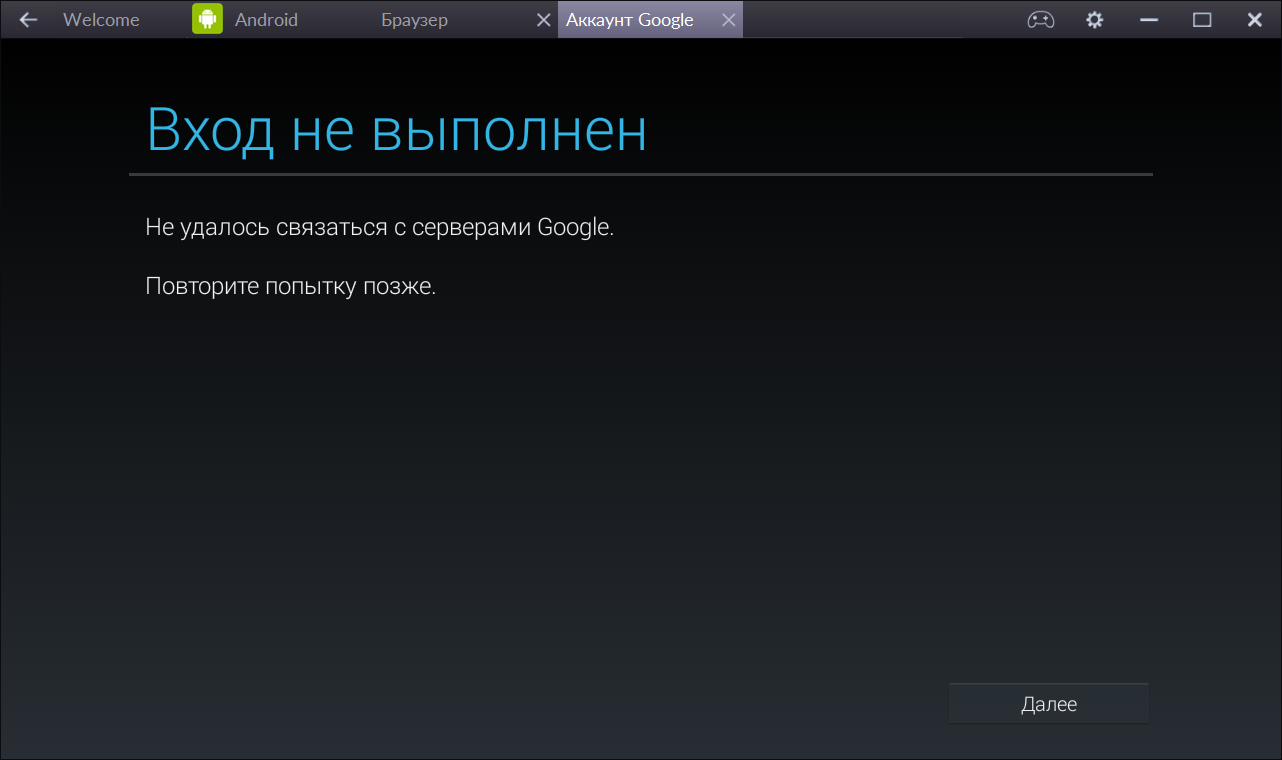
Task: Click the heading 'Вход не выполнен'
Action: coord(397,130)
